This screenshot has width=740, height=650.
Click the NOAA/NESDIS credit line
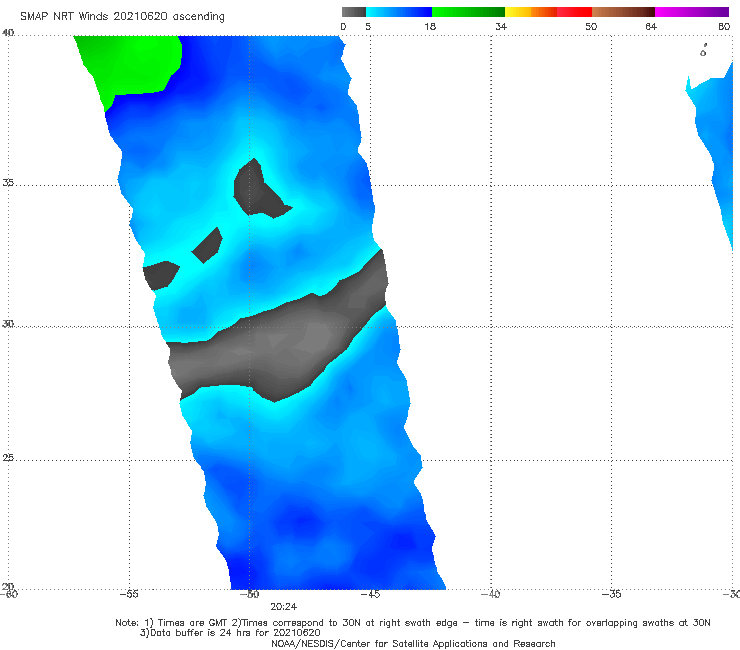click(413, 643)
